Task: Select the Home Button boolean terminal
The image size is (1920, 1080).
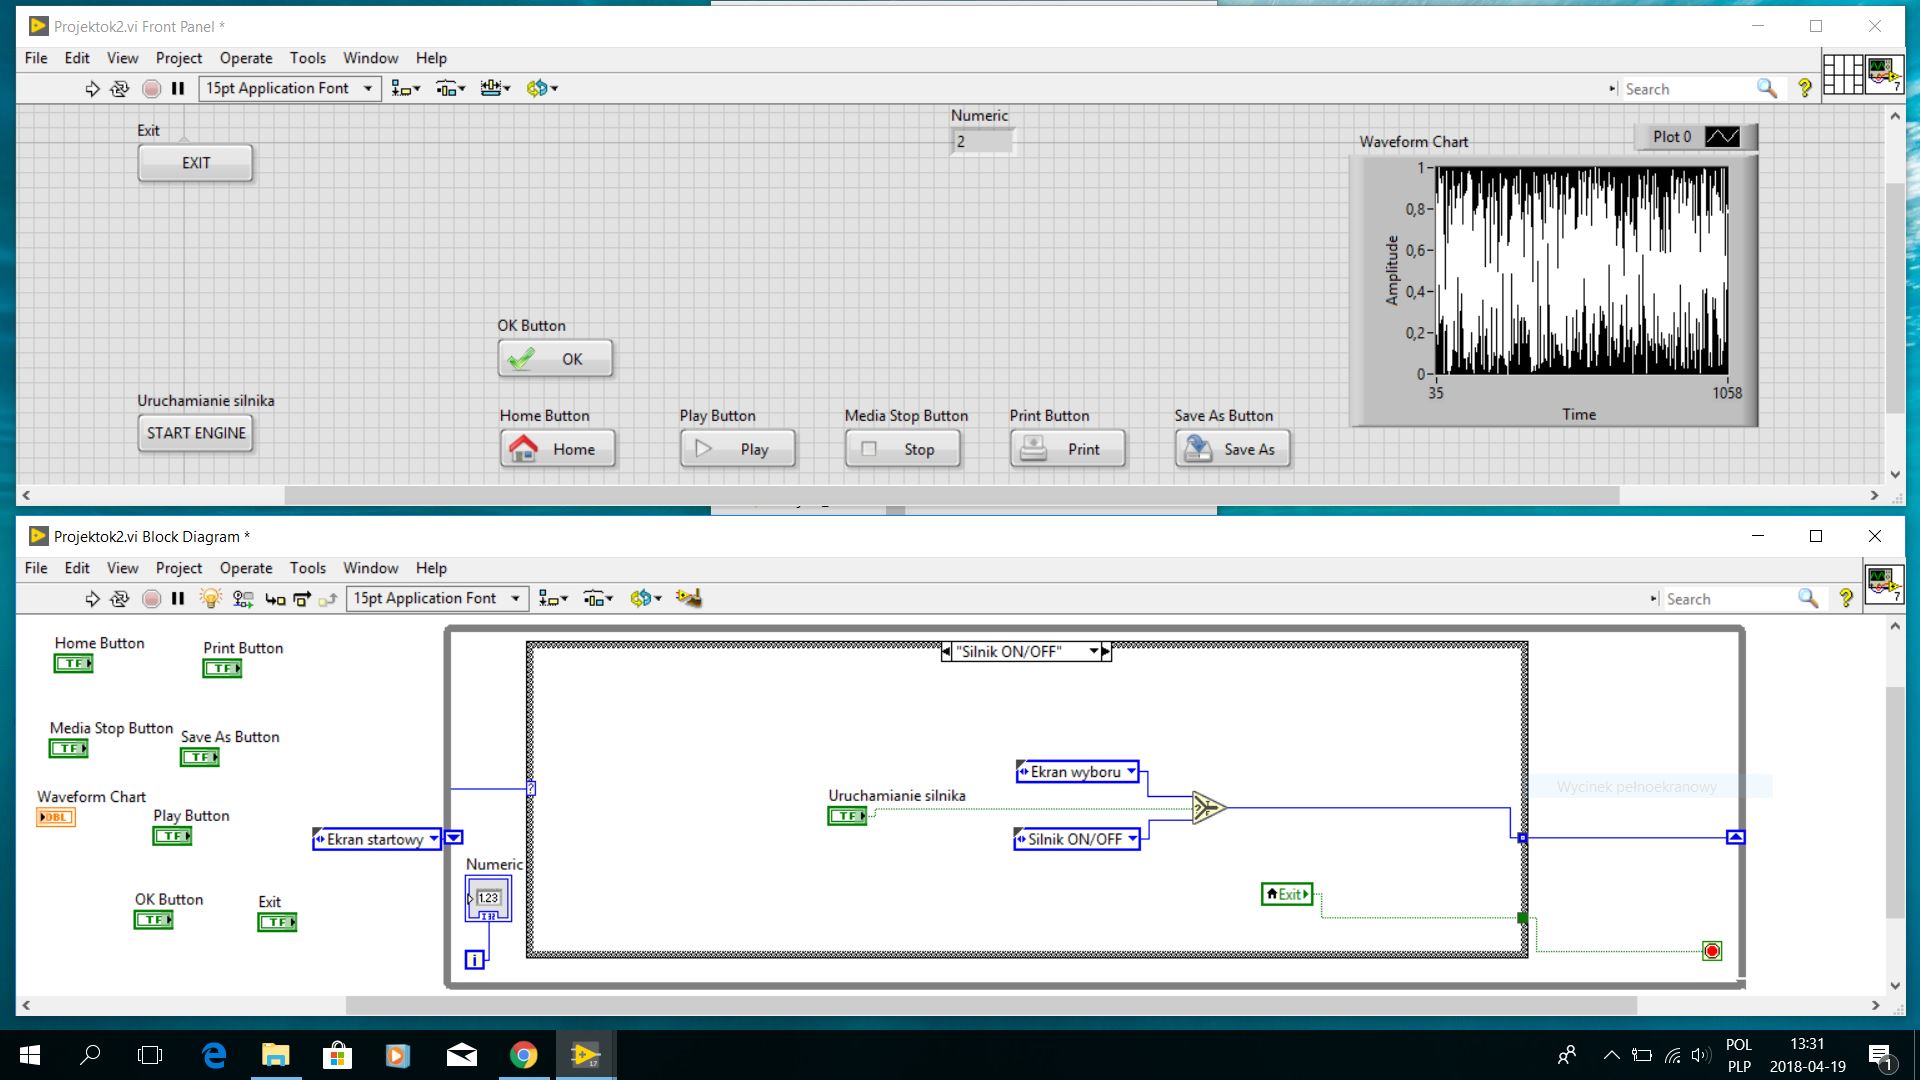Action: pos(73,663)
